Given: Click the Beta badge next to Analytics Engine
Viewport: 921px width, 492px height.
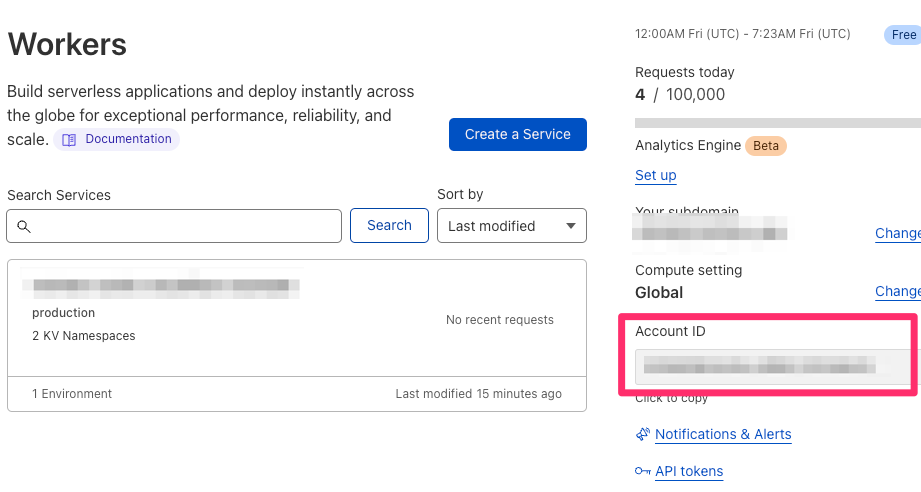Looking at the screenshot, I should click(766, 146).
